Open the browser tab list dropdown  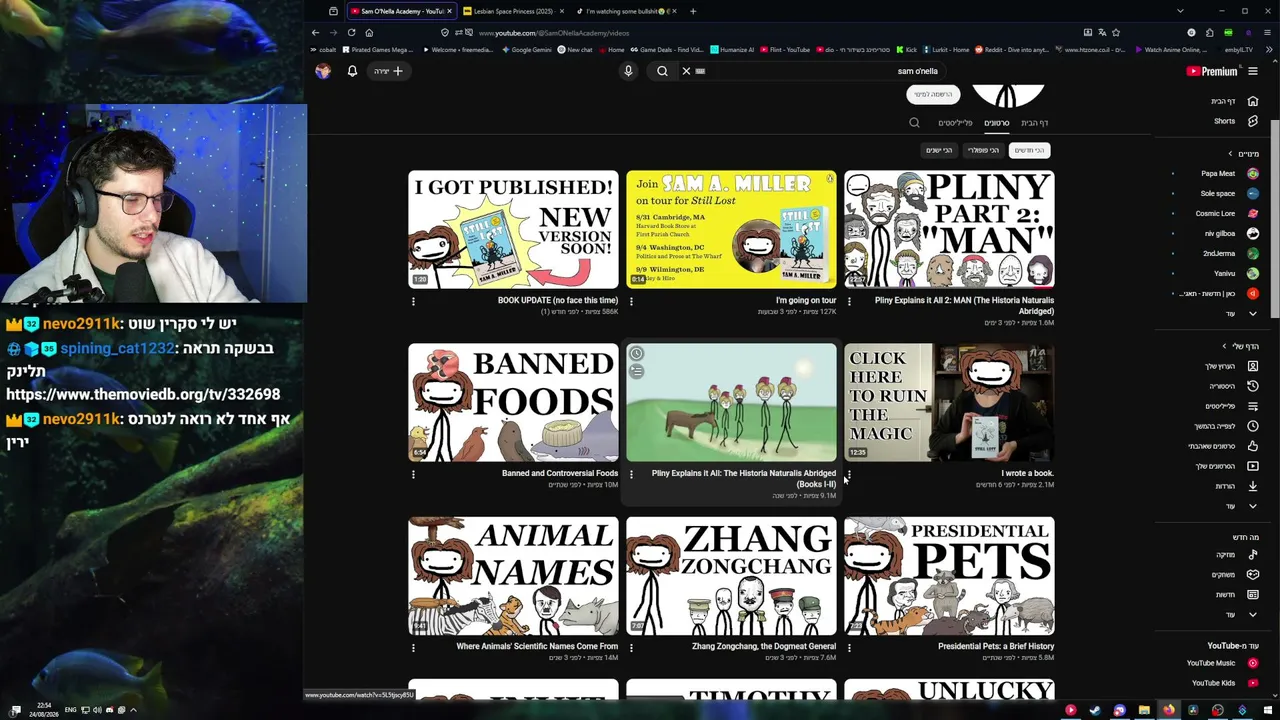tap(1180, 11)
